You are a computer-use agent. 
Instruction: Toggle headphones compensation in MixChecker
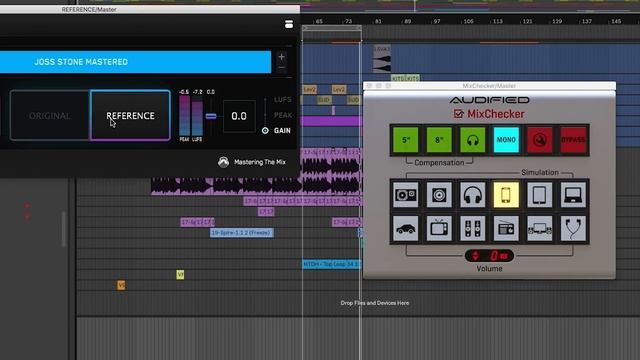(x=472, y=140)
